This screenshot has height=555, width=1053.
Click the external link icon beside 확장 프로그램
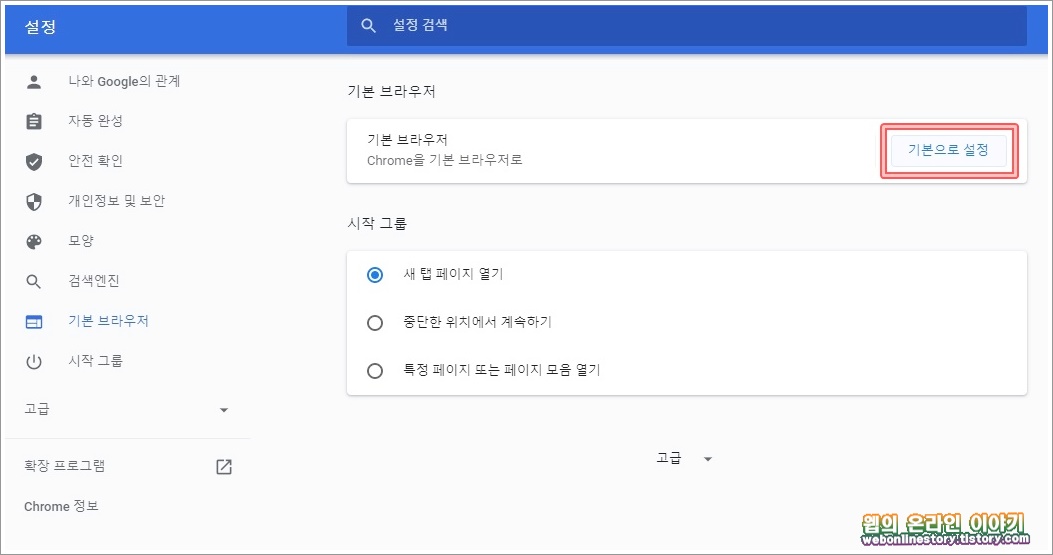224,467
